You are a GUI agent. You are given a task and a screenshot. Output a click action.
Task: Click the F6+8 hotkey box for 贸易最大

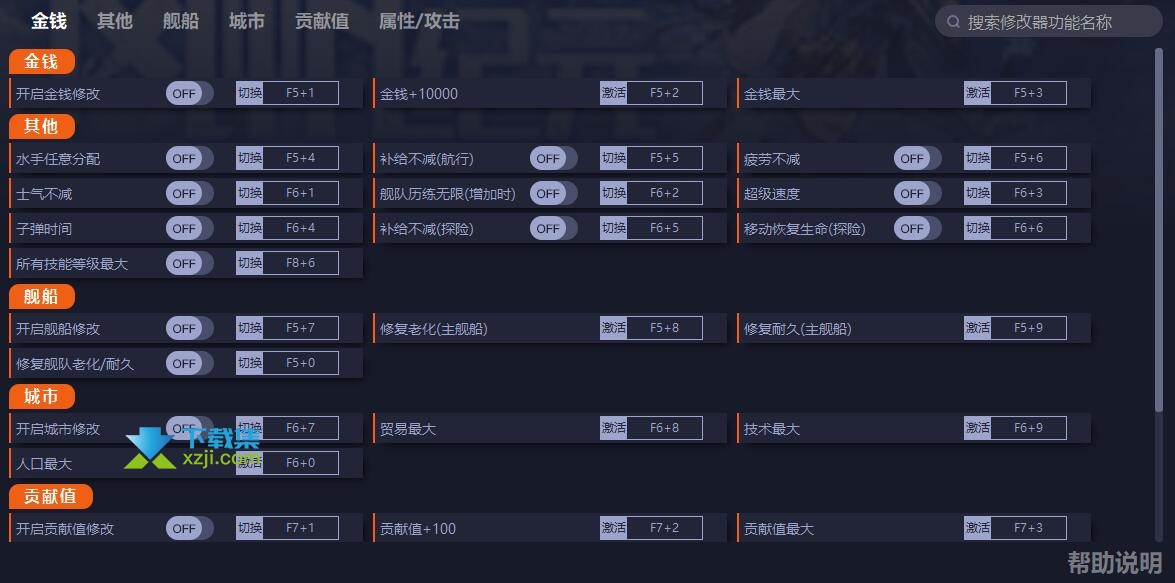point(665,428)
